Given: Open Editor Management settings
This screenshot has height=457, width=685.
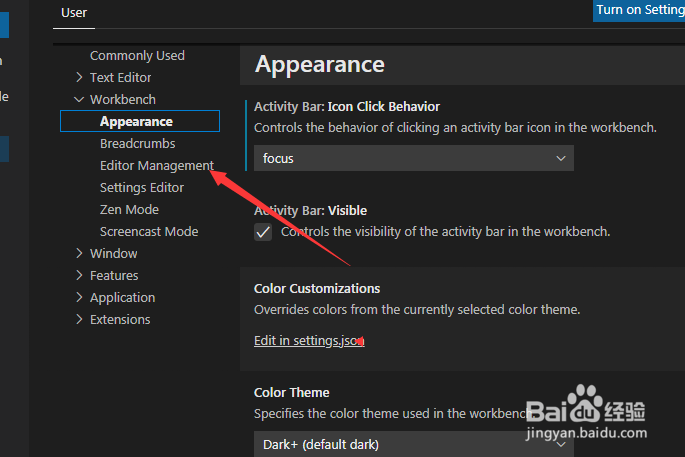Looking at the screenshot, I should coord(156,165).
